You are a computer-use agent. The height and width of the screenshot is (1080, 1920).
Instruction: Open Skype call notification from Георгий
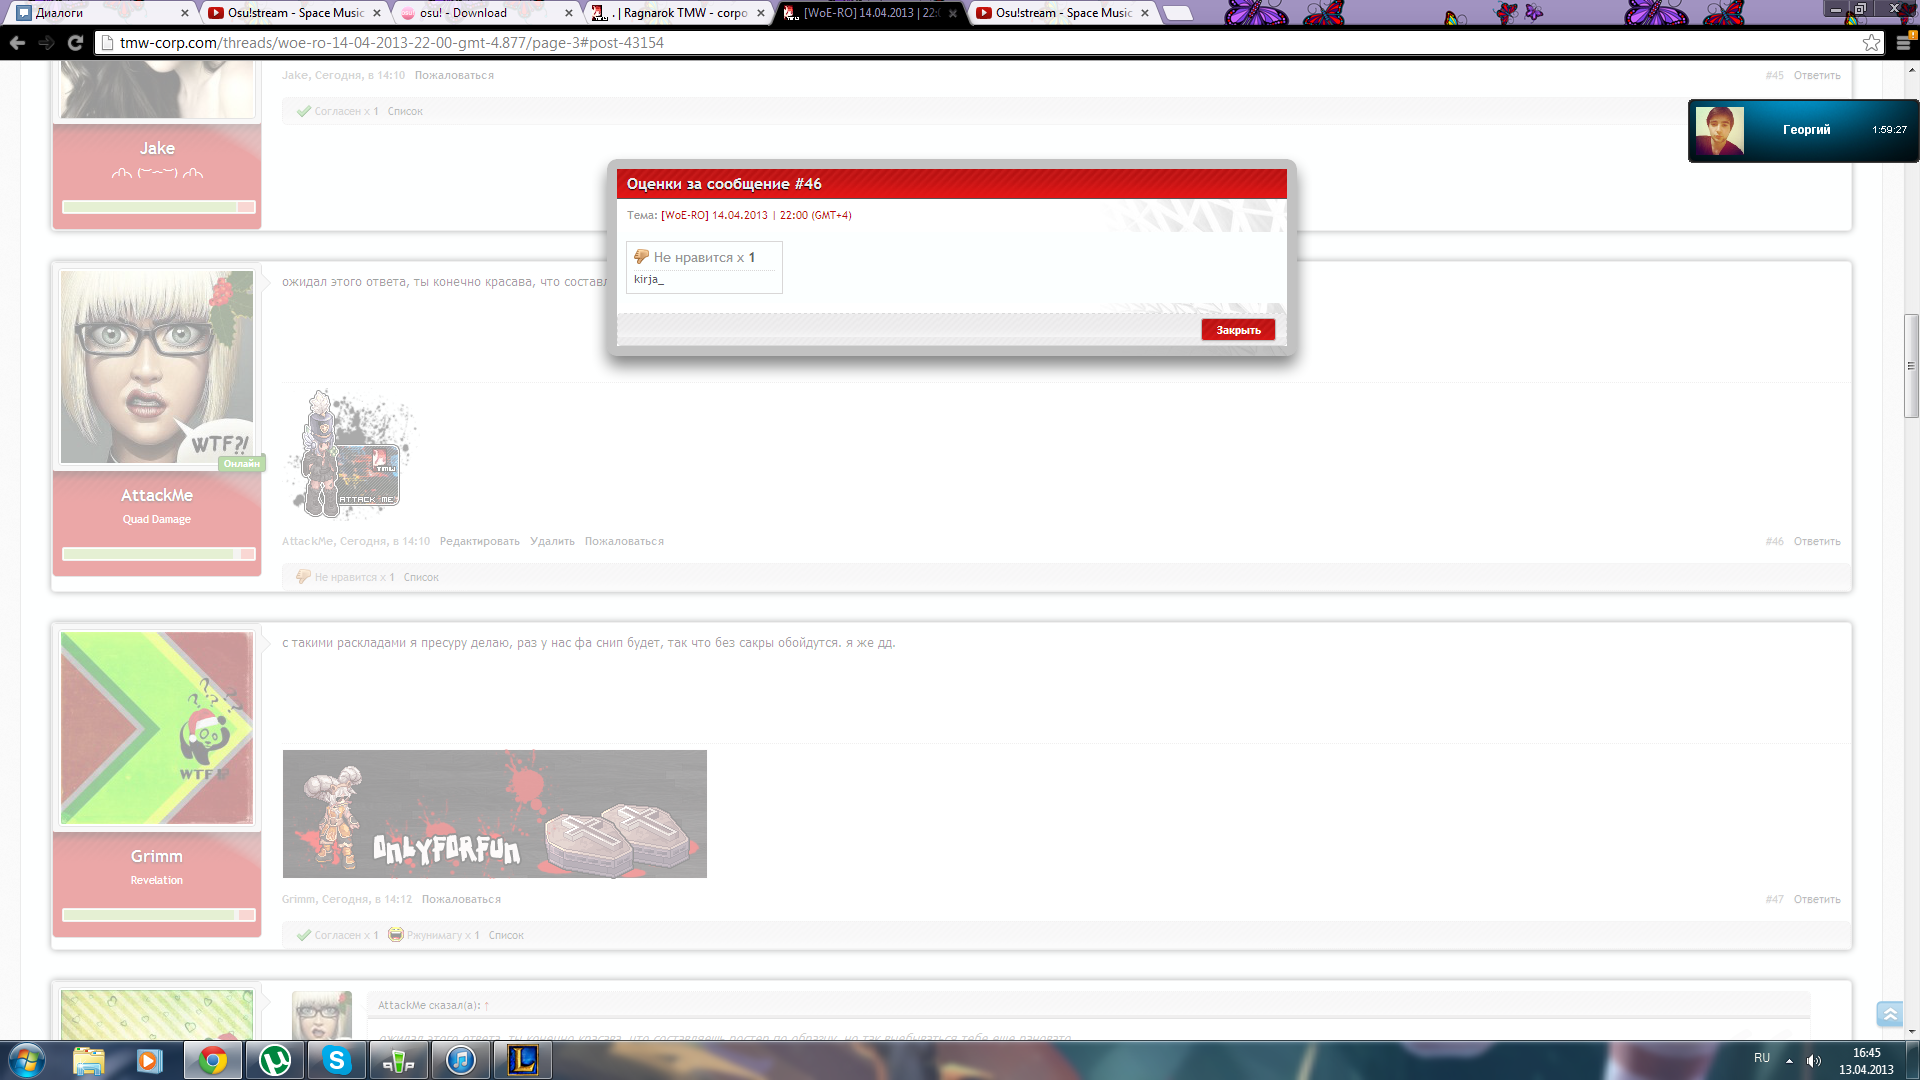coord(1803,130)
